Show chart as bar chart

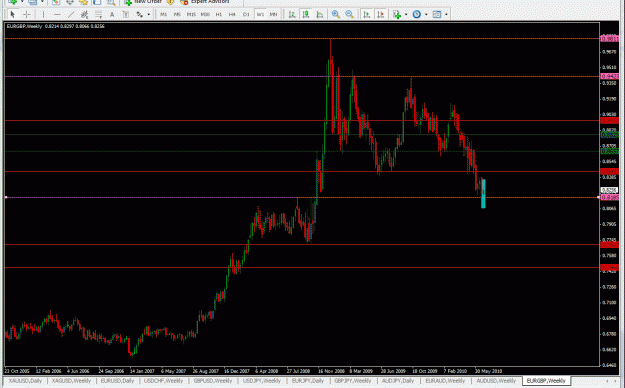pos(292,14)
